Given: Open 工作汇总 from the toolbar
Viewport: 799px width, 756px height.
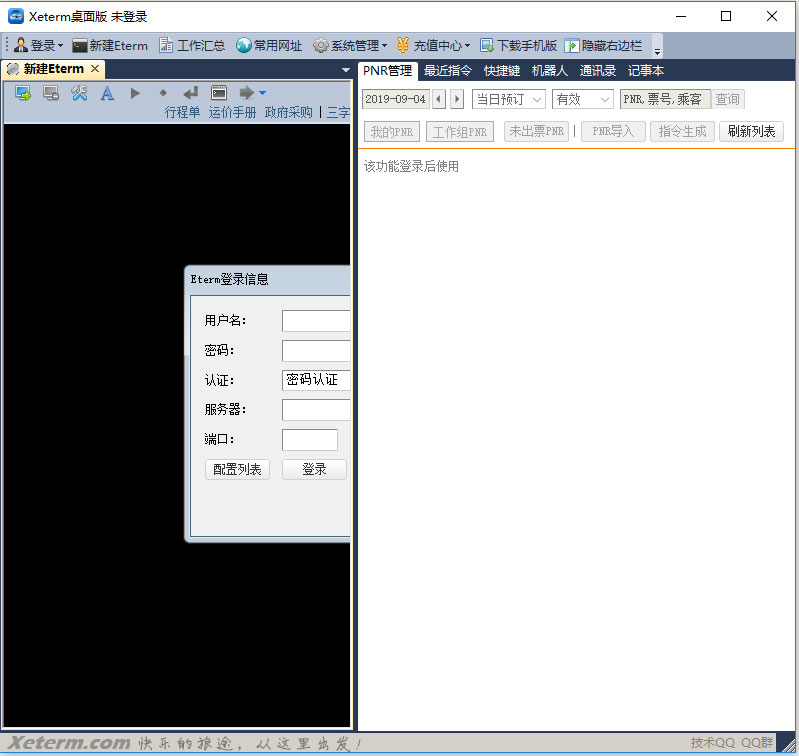Looking at the screenshot, I should pos(192,45).
